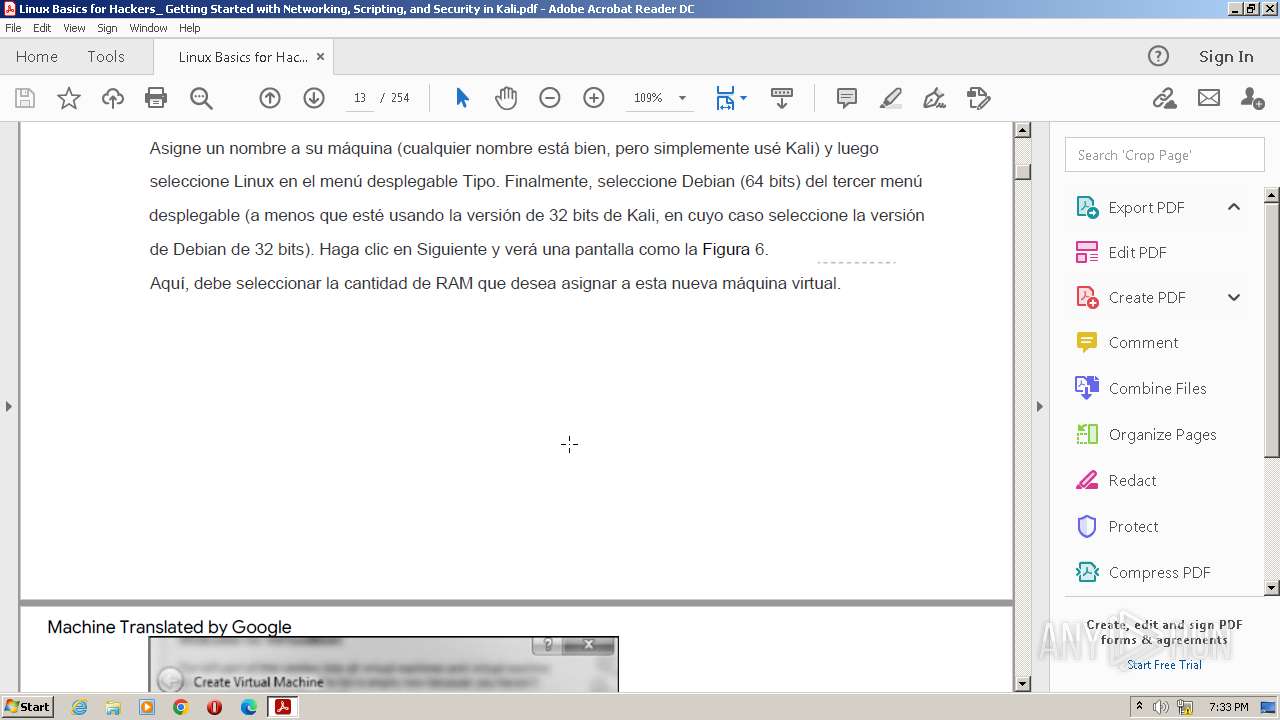Add the file to starred (bookmark star)
1280x720 pixels.
click(68, 98)
